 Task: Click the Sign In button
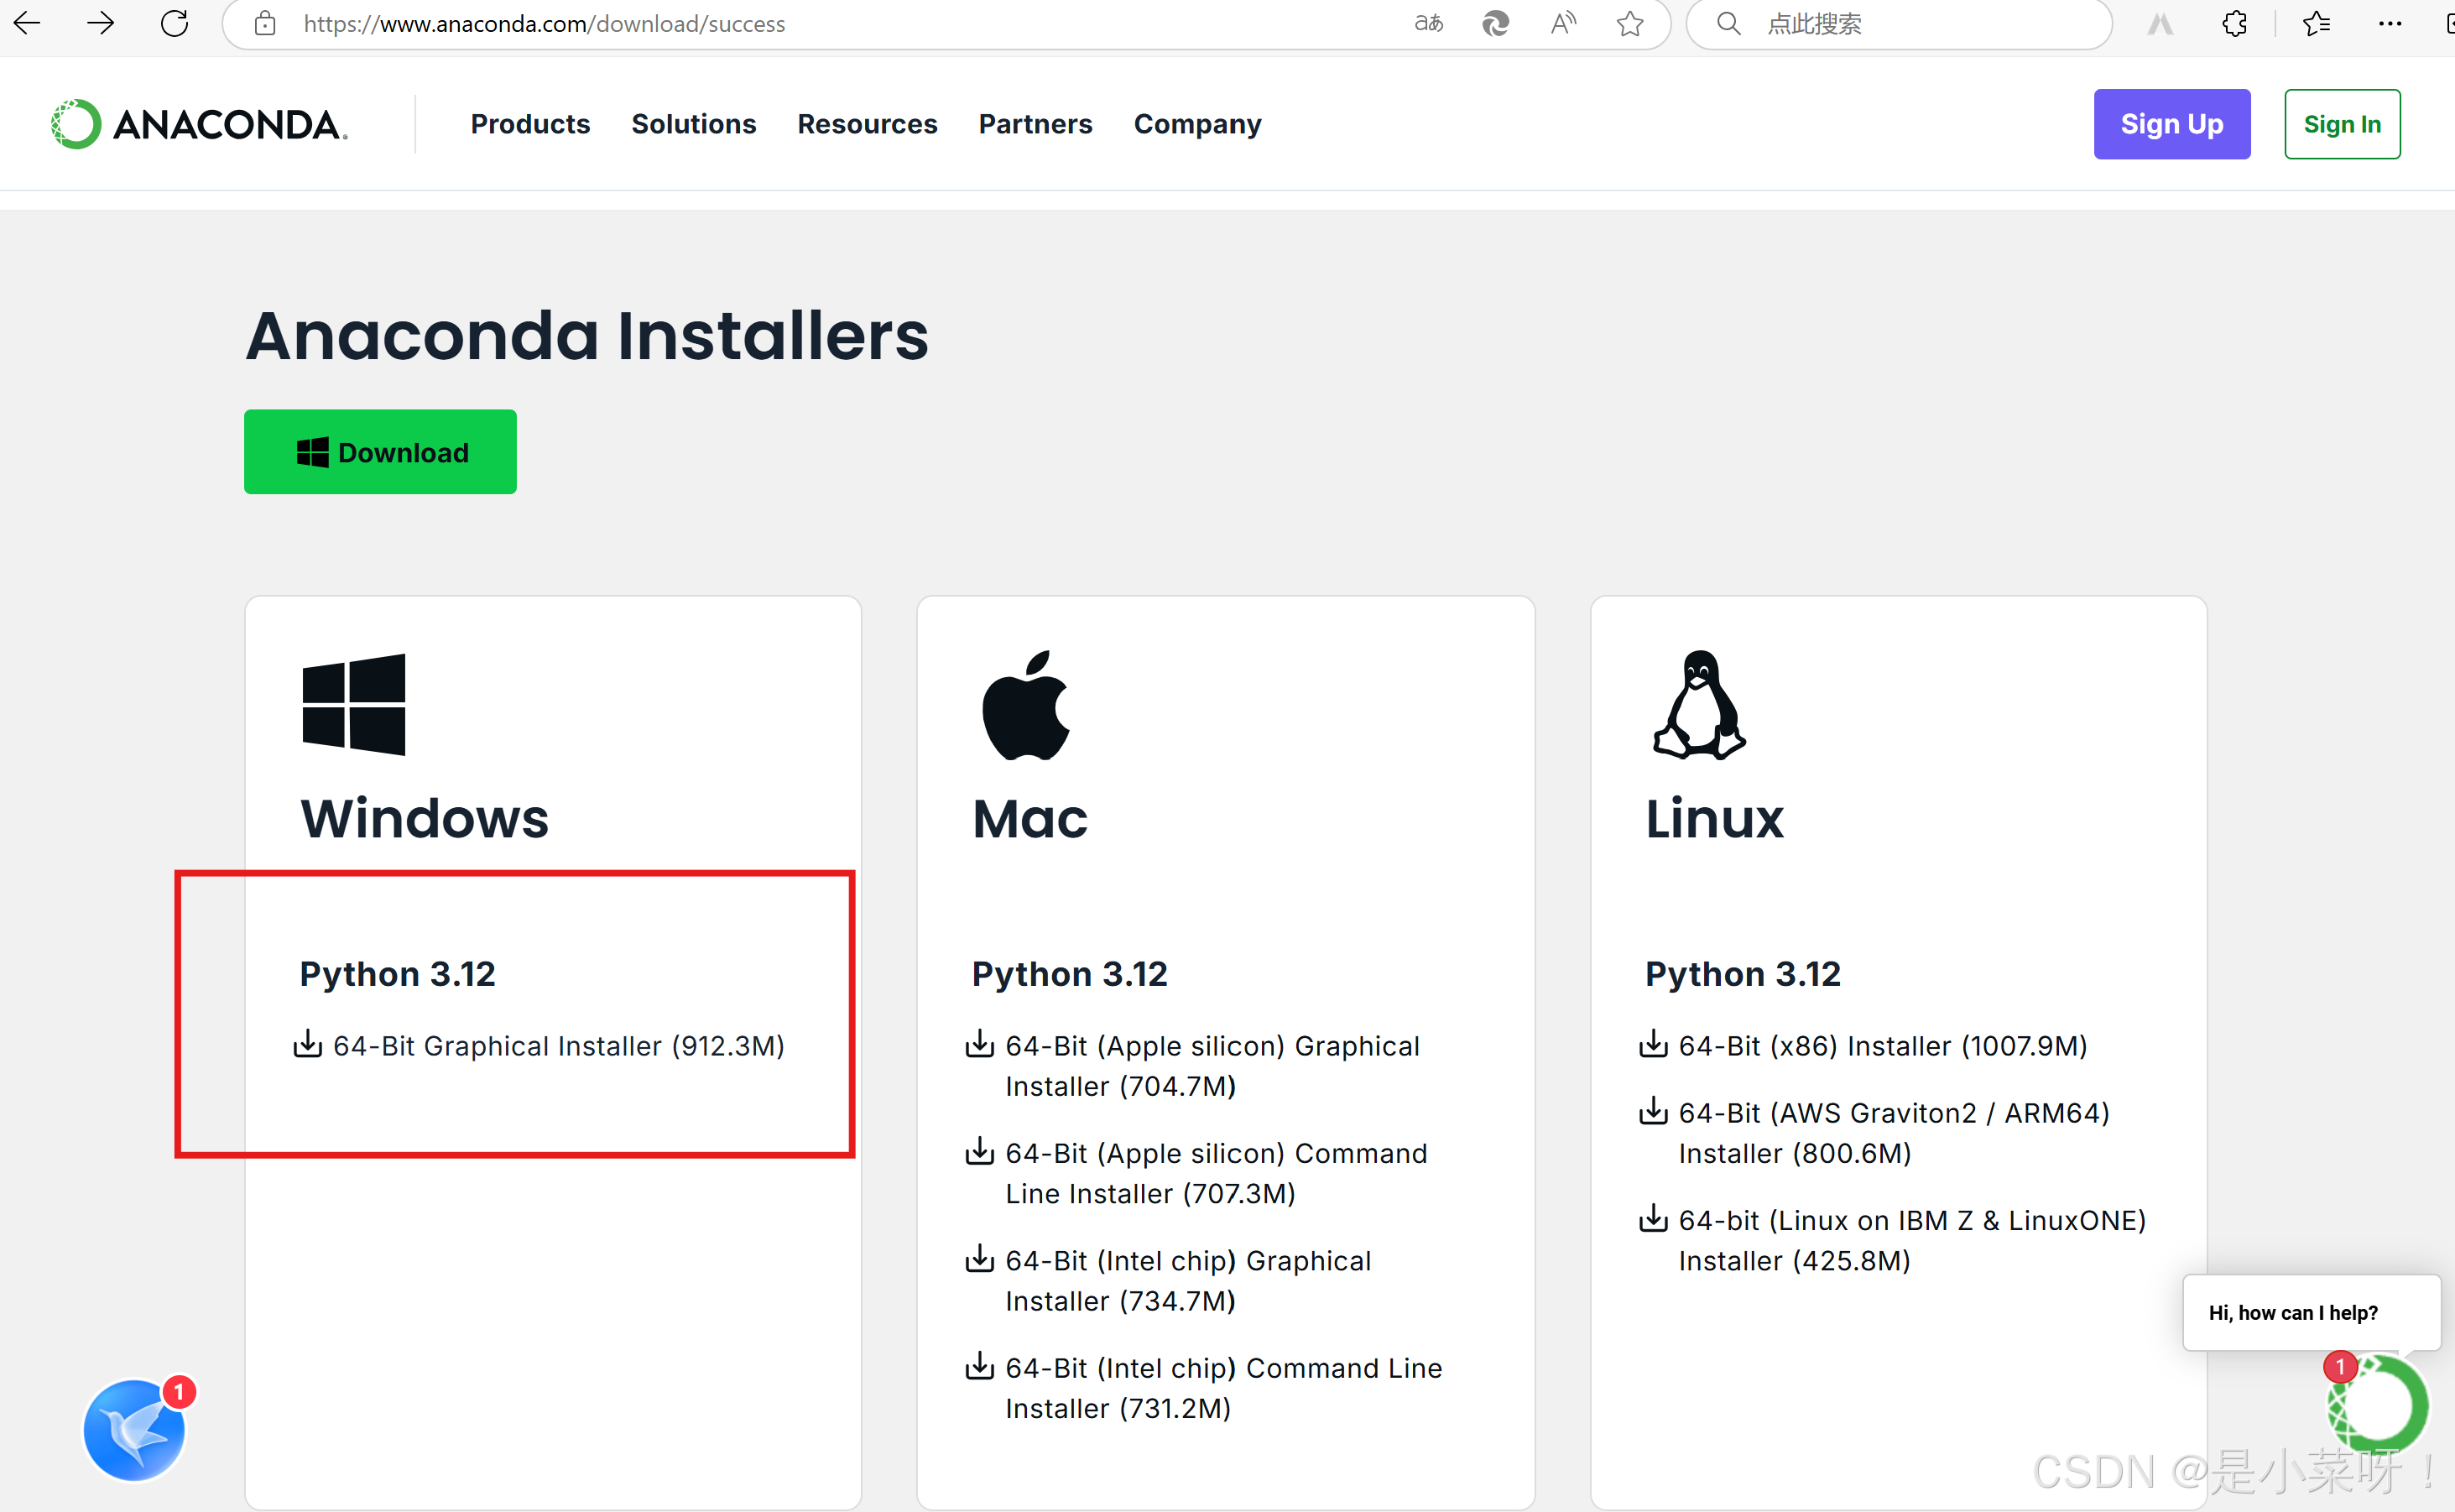pos(2342,124)
